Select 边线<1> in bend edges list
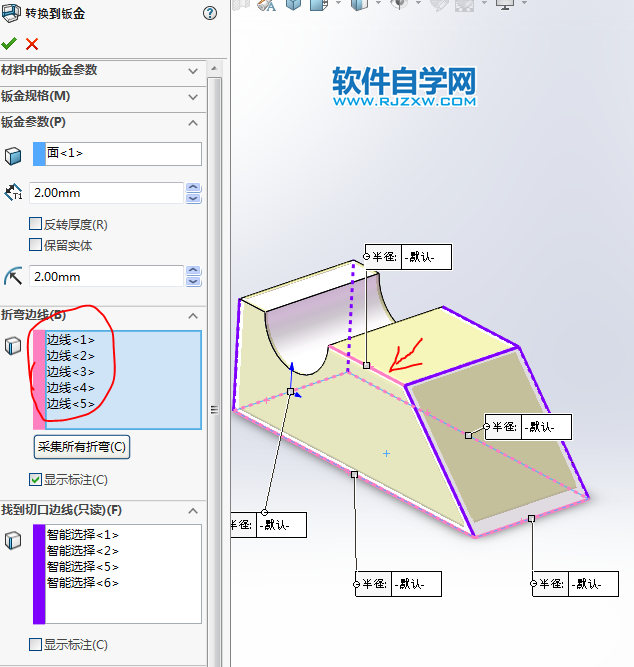The height and width of the screenshot is (667, 634). [x=70, y=340]
